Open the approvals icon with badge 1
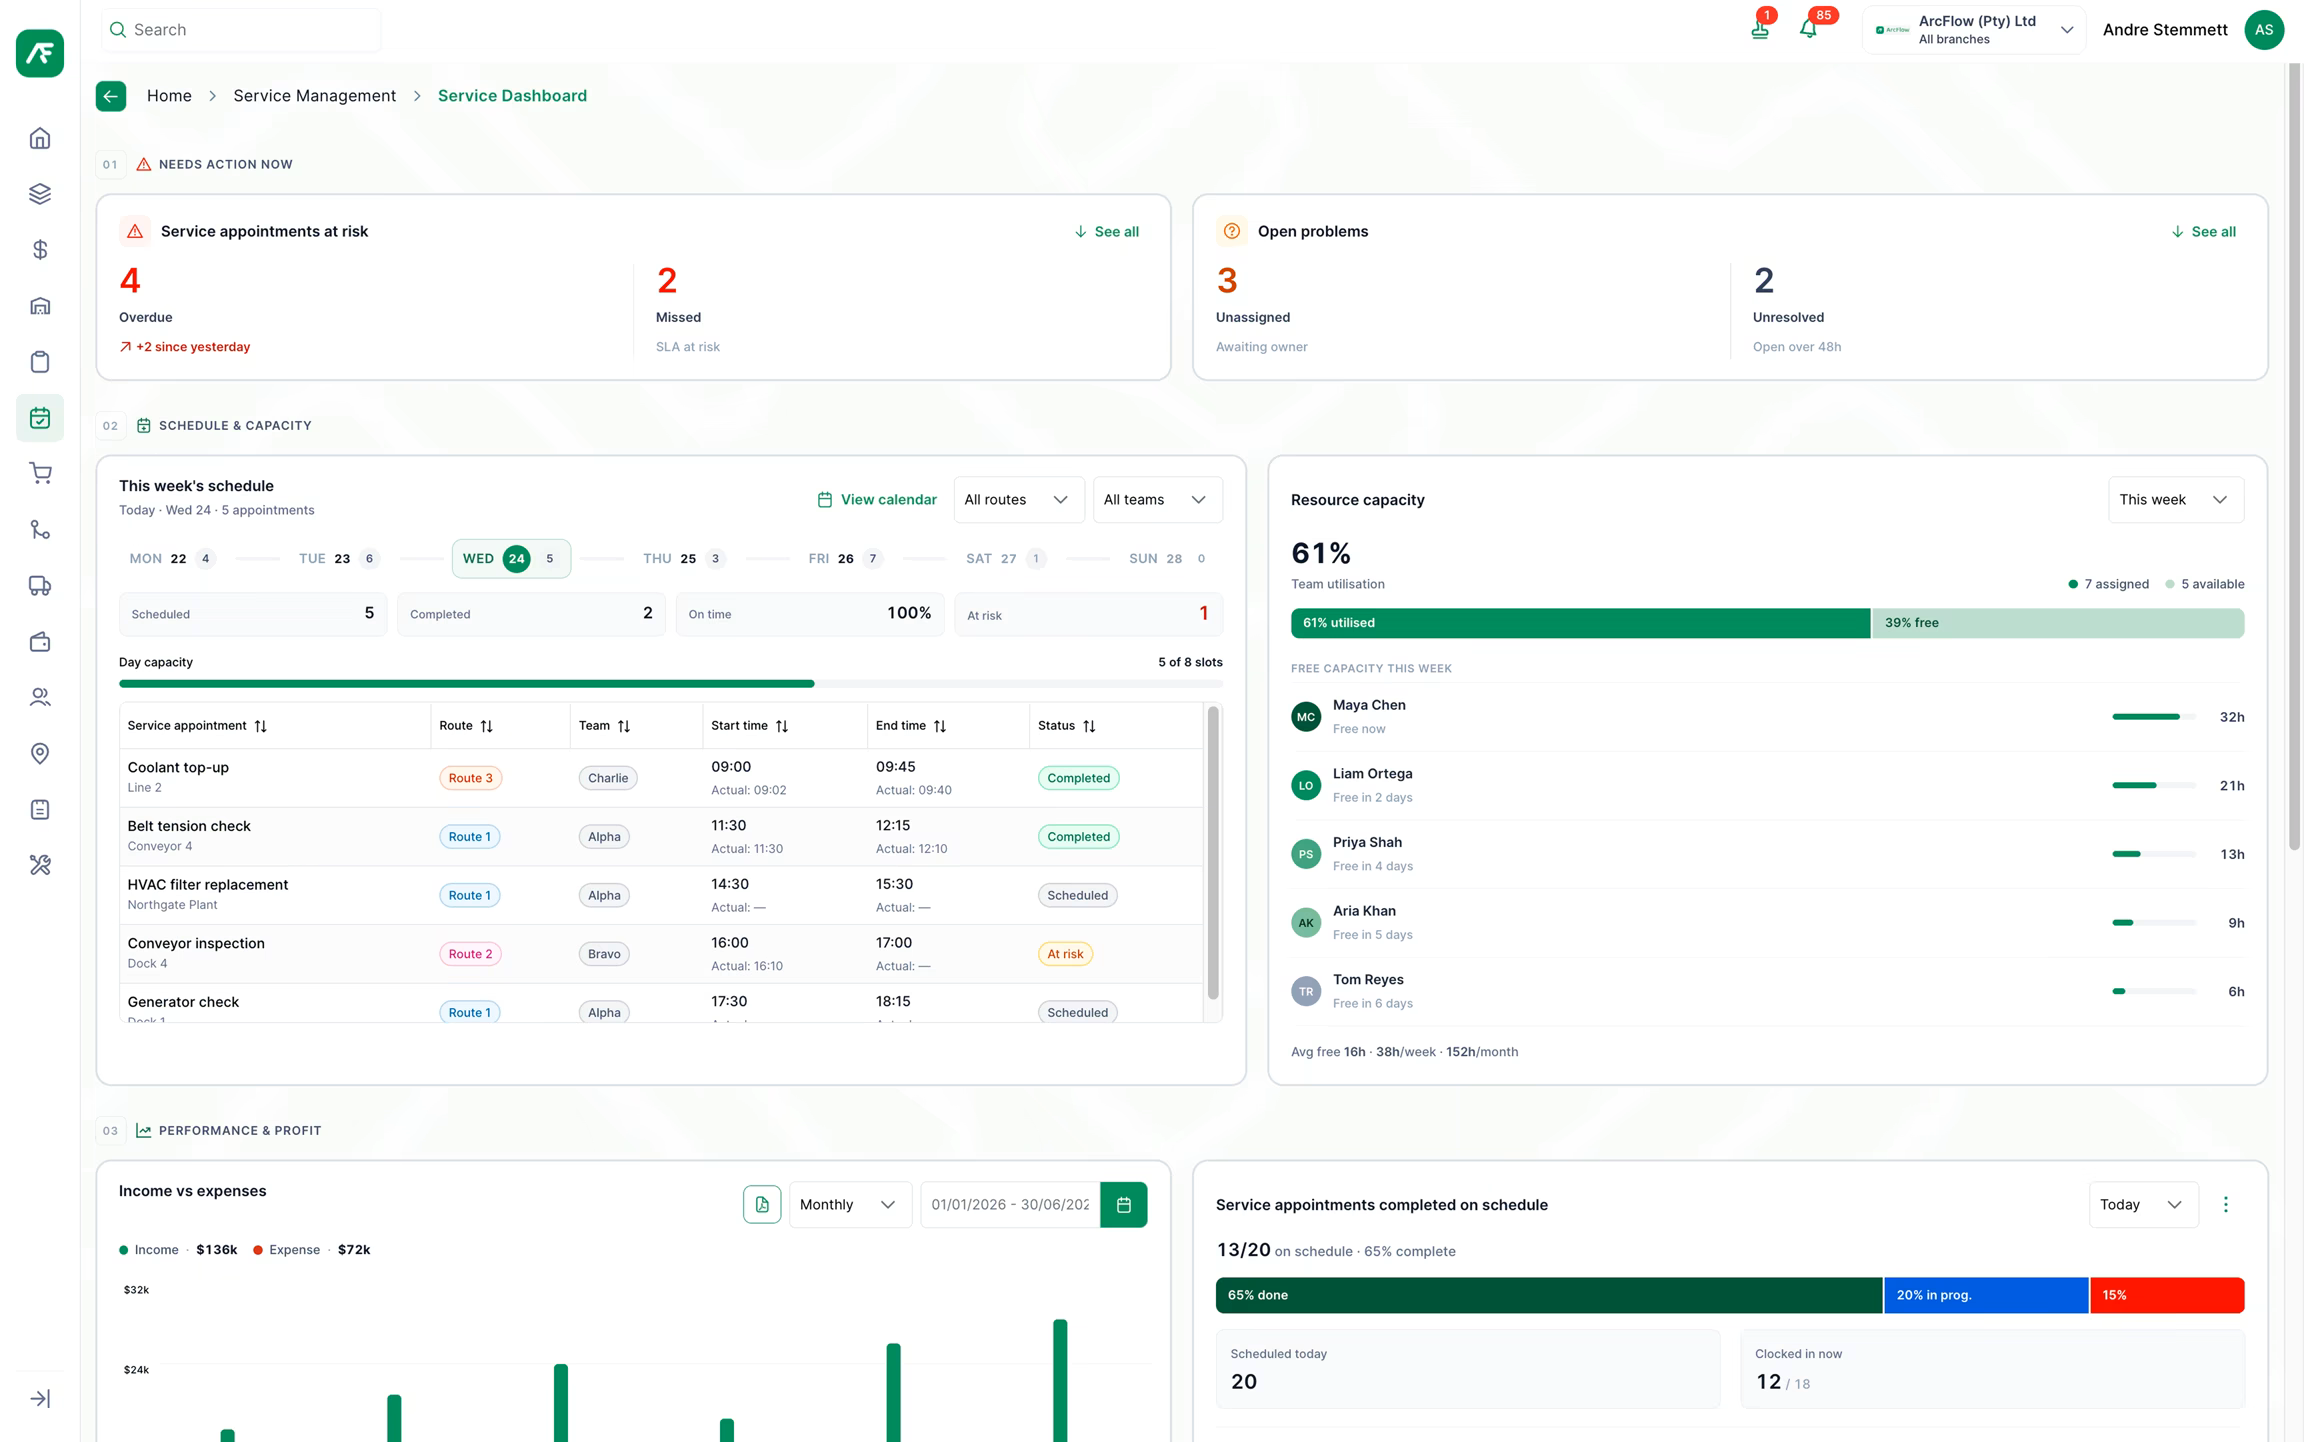This screenshot has width=2304, height=1442. (x=1760, y=29)
